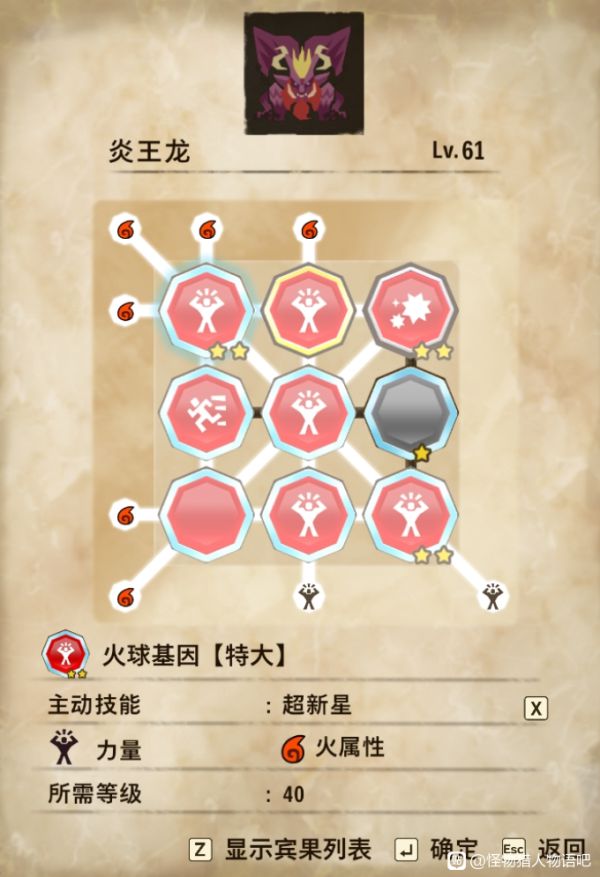
Task: Select the bottom-center power gene slot
Action: [x=308, y=515]
